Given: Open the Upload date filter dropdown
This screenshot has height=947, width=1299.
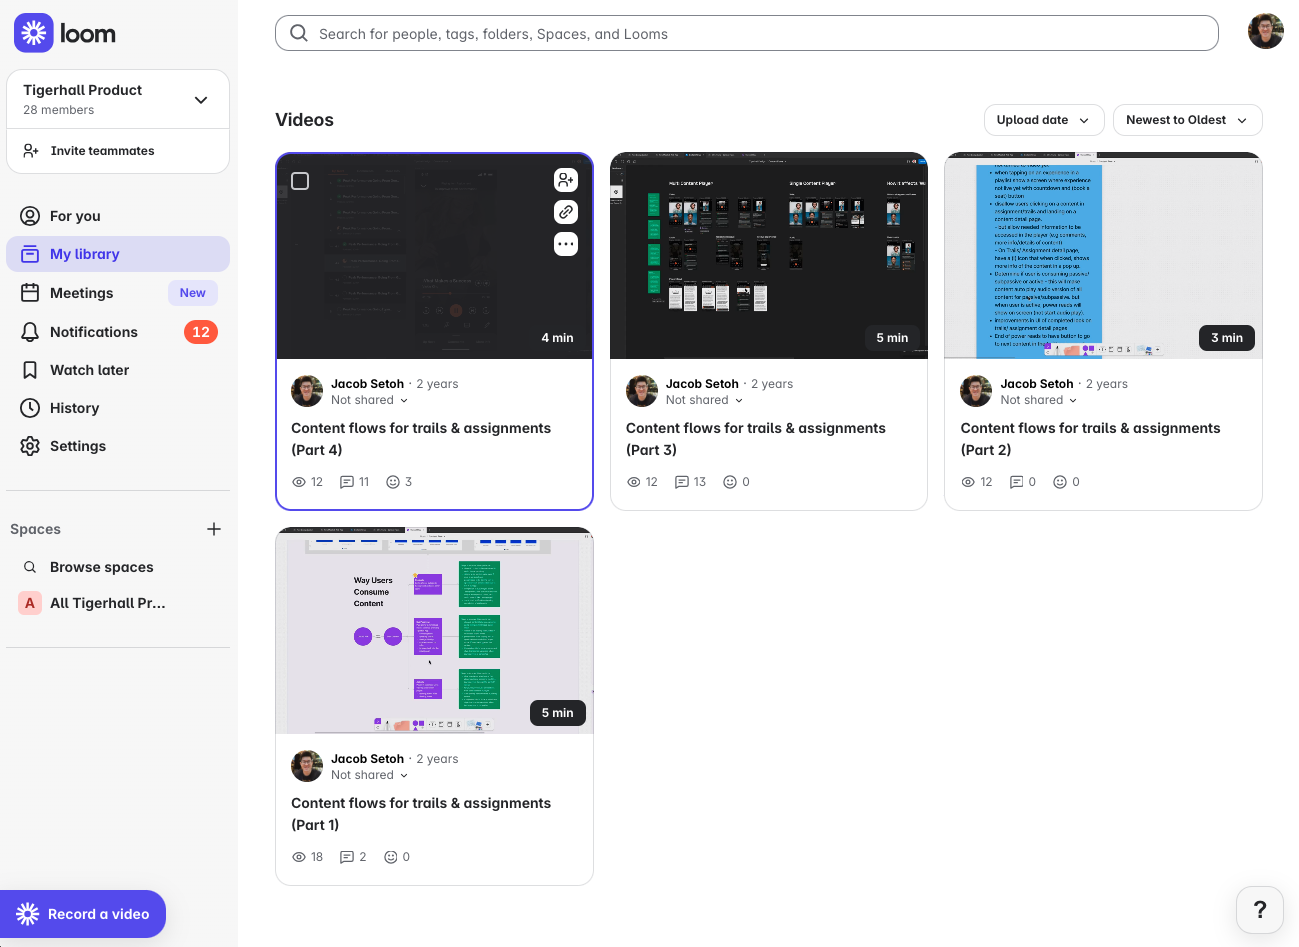Looking at the screenshot, I should pos(1043,120).
